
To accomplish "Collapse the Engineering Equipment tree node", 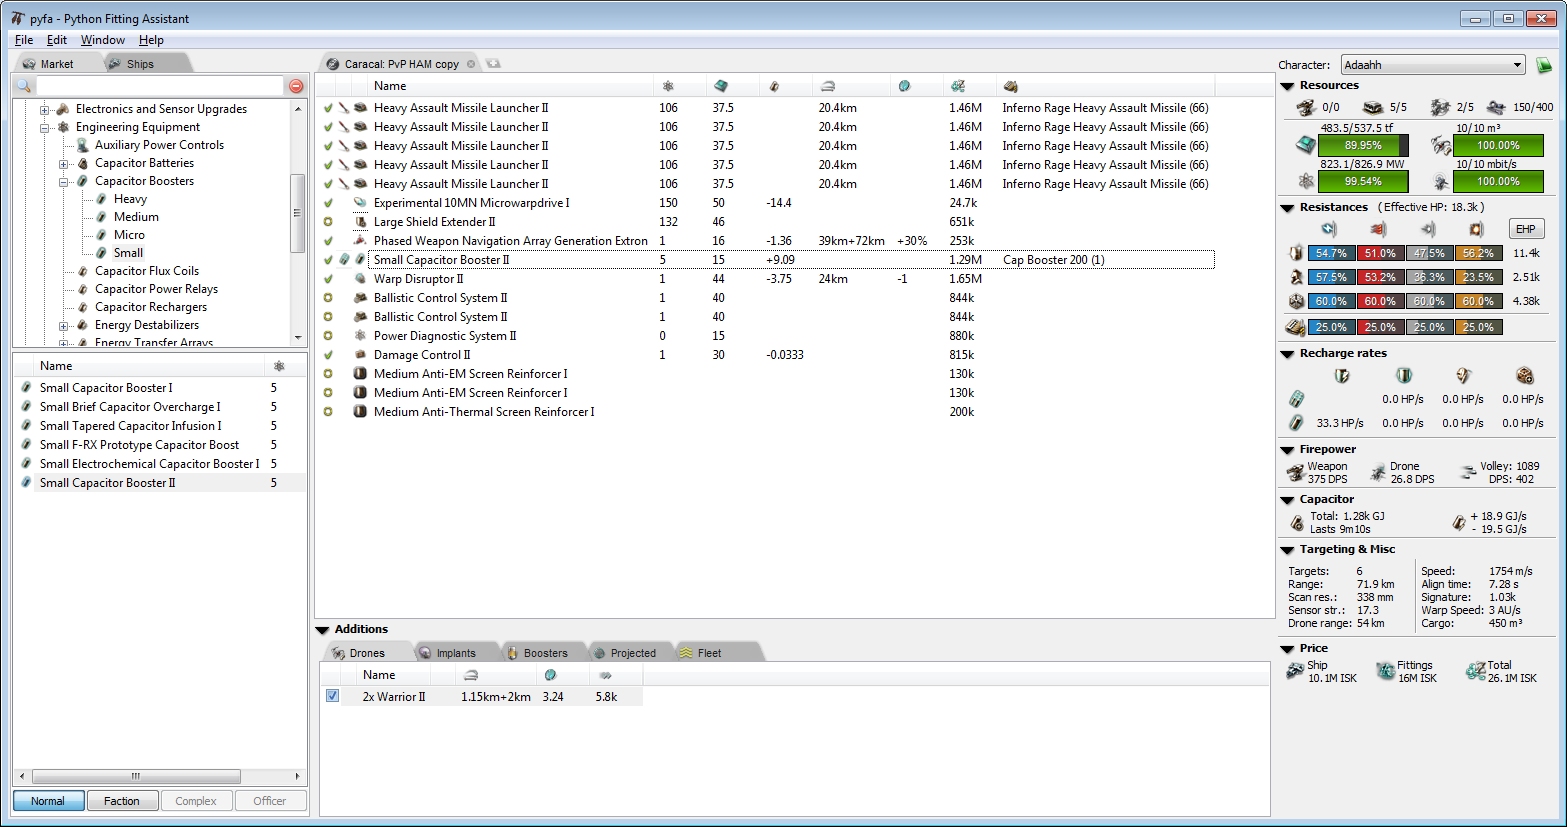I will coord(44,128).
